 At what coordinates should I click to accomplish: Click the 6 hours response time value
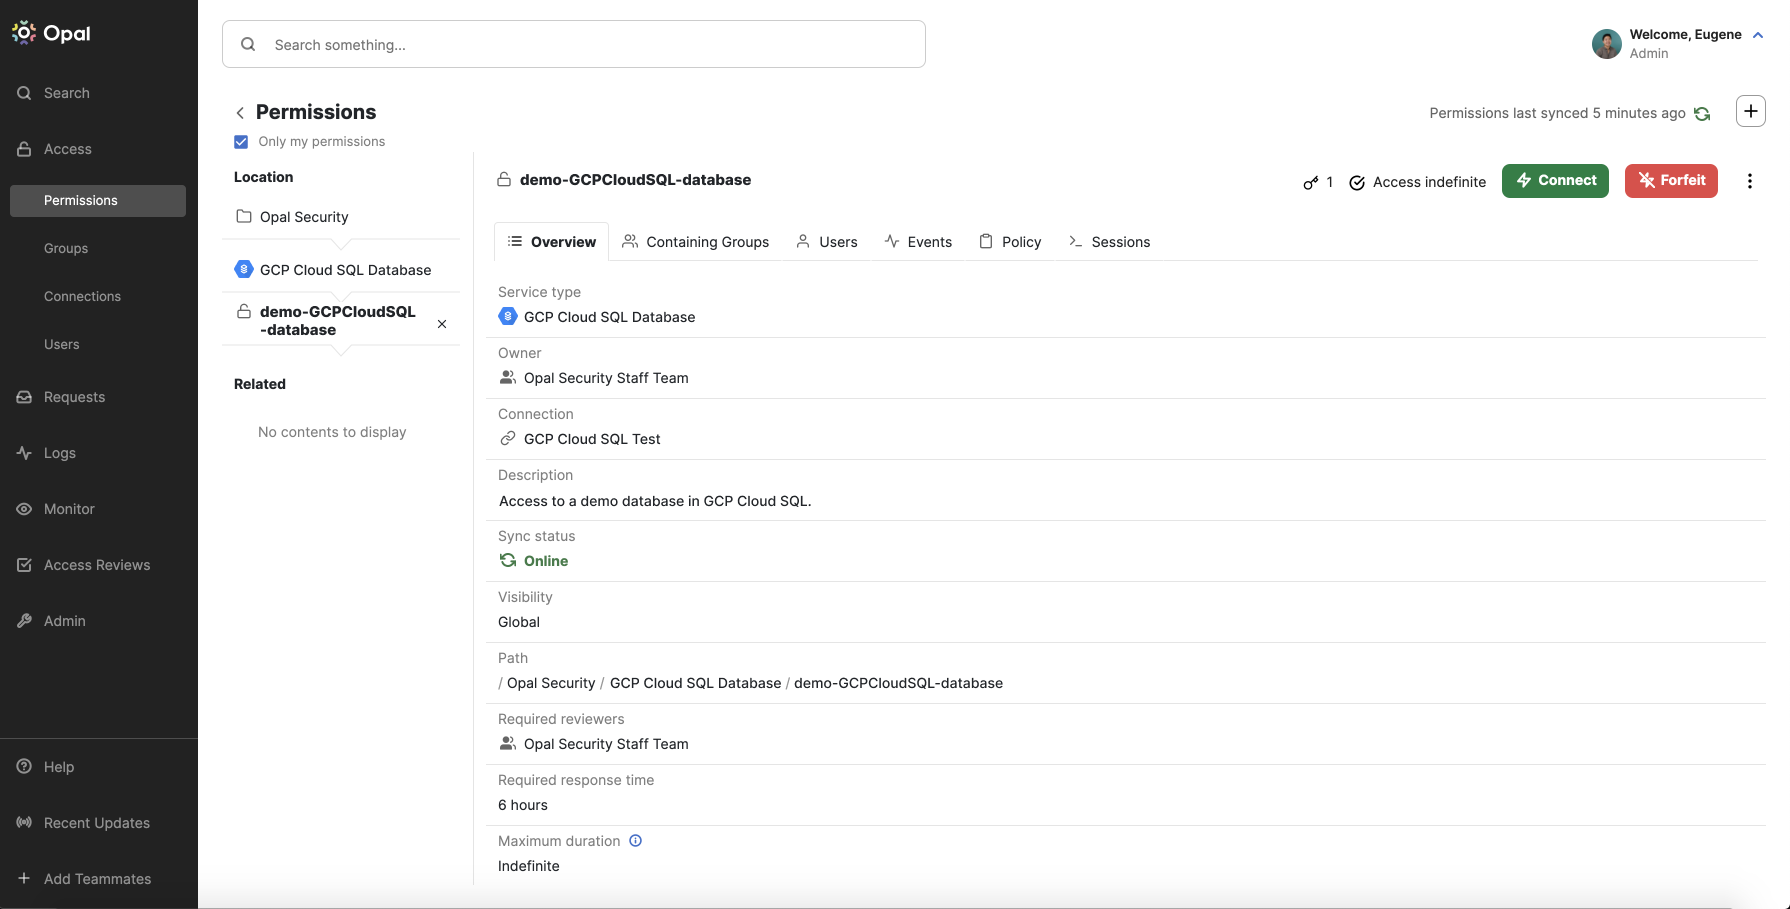pos(523,805)
